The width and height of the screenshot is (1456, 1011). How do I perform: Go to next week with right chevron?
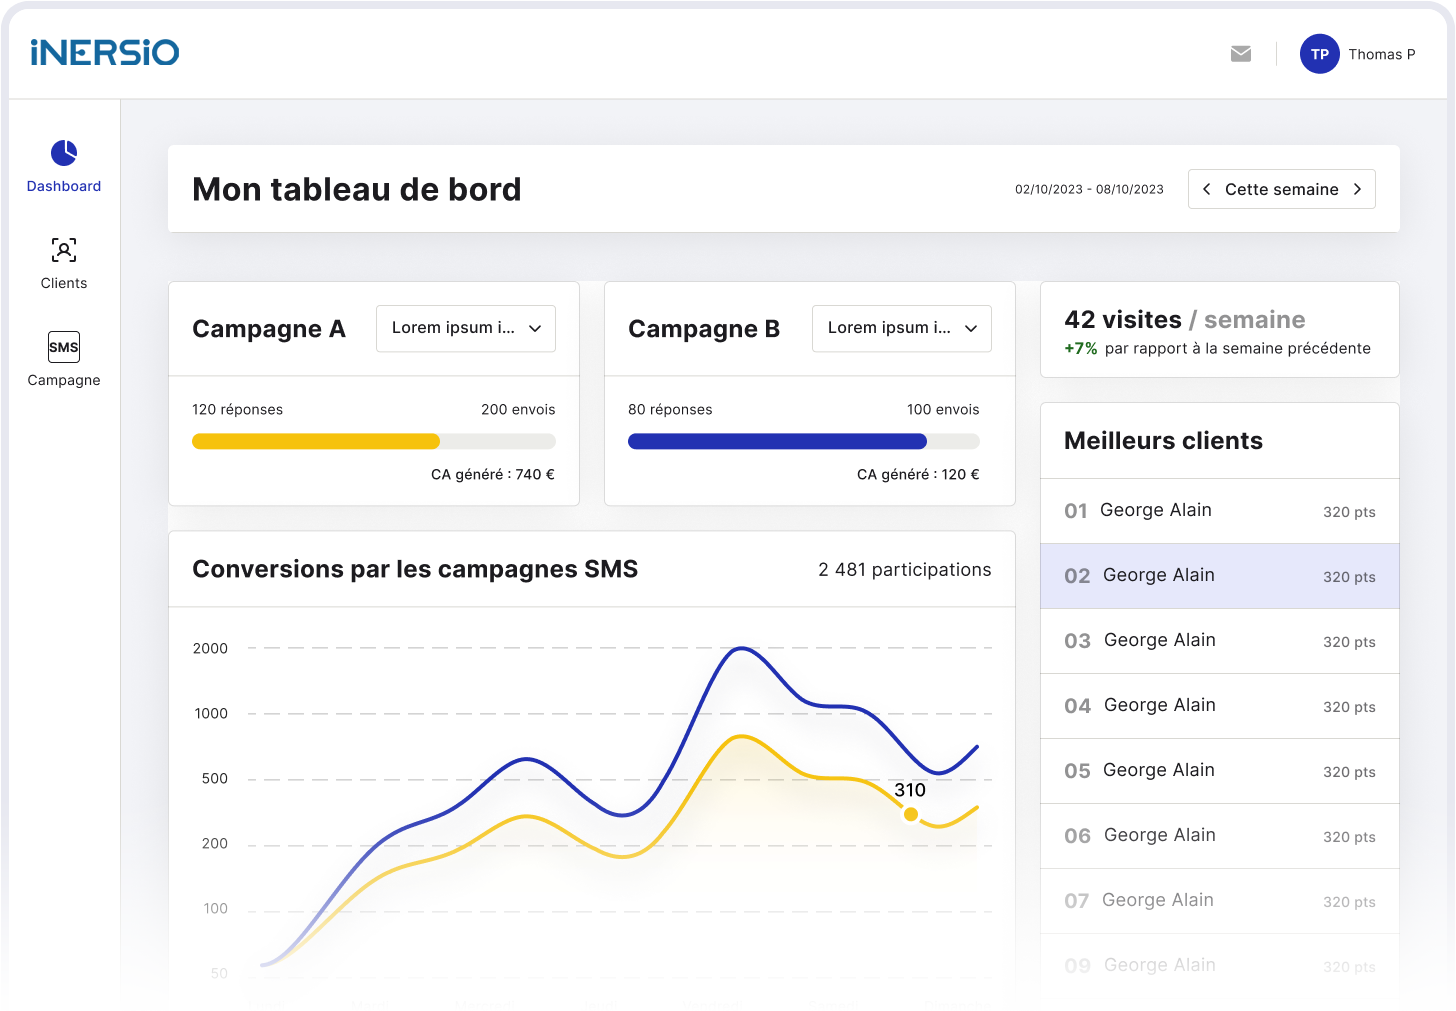[1357, 189]
